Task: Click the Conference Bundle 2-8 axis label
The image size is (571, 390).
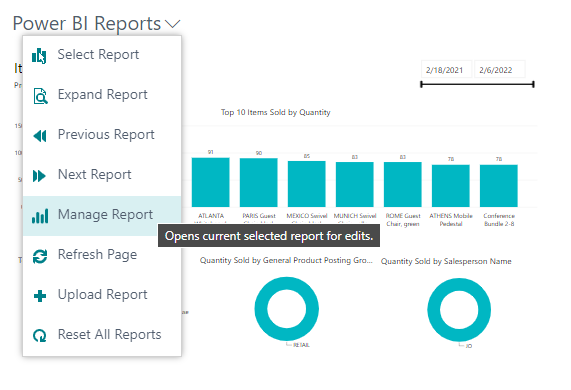Action: coord(499,220)
